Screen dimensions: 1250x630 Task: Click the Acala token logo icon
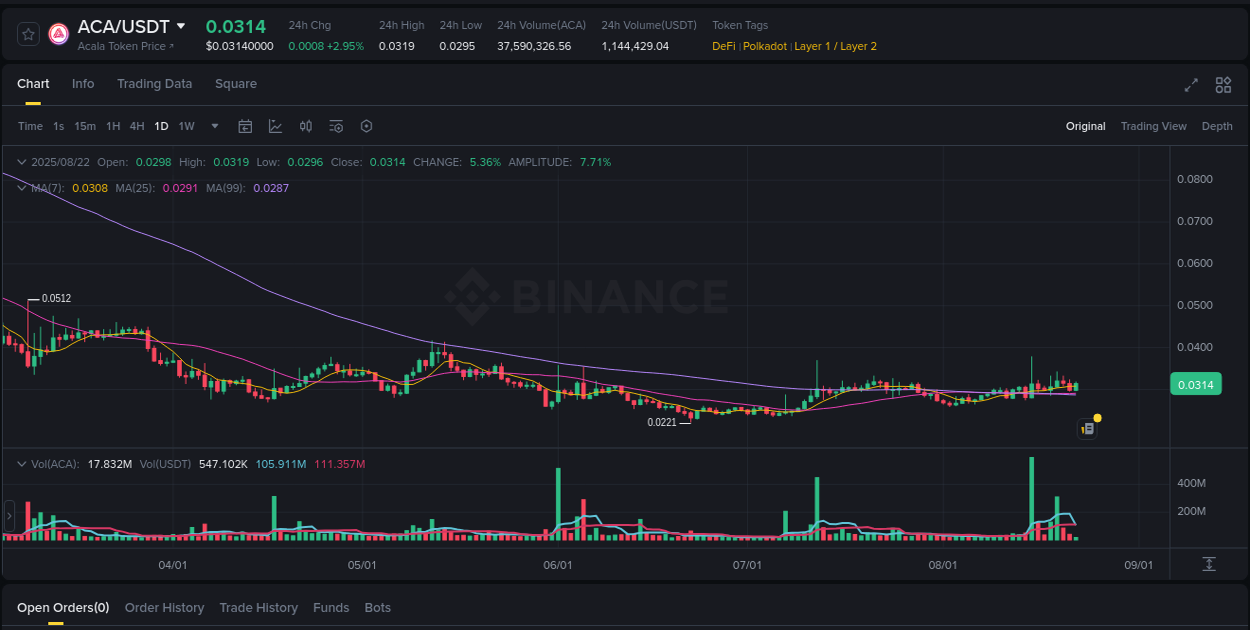[x=58, y=33]
